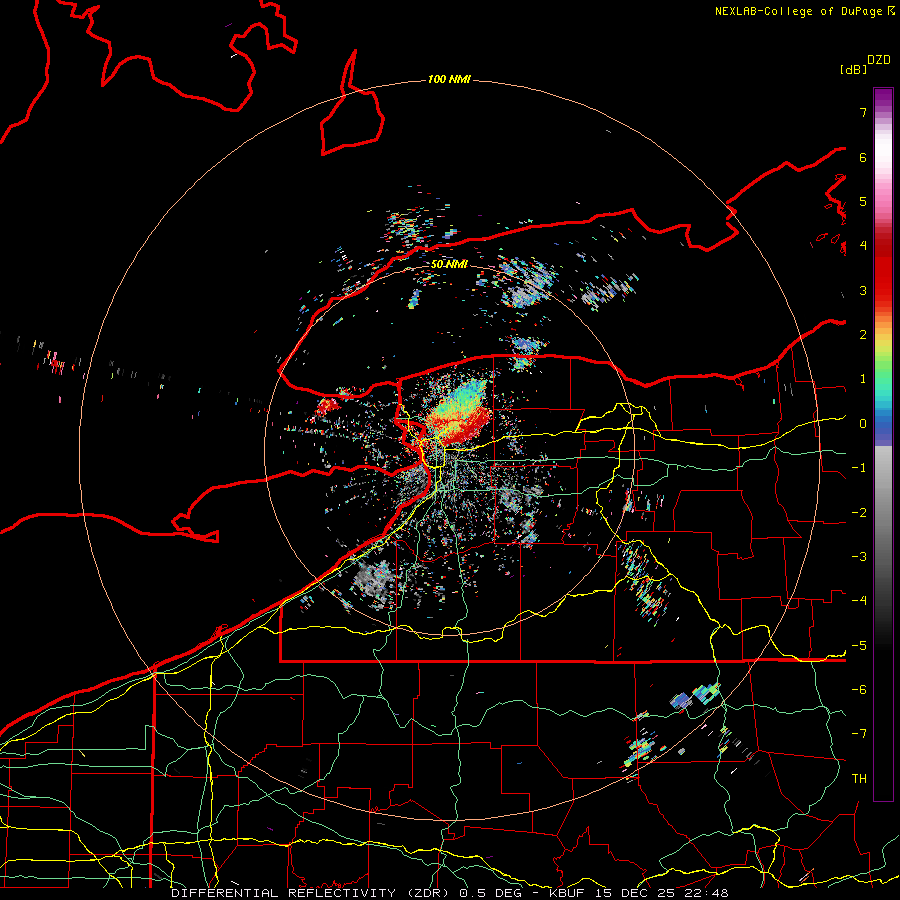Click the TH threshold label on scale

coord(859,779)
